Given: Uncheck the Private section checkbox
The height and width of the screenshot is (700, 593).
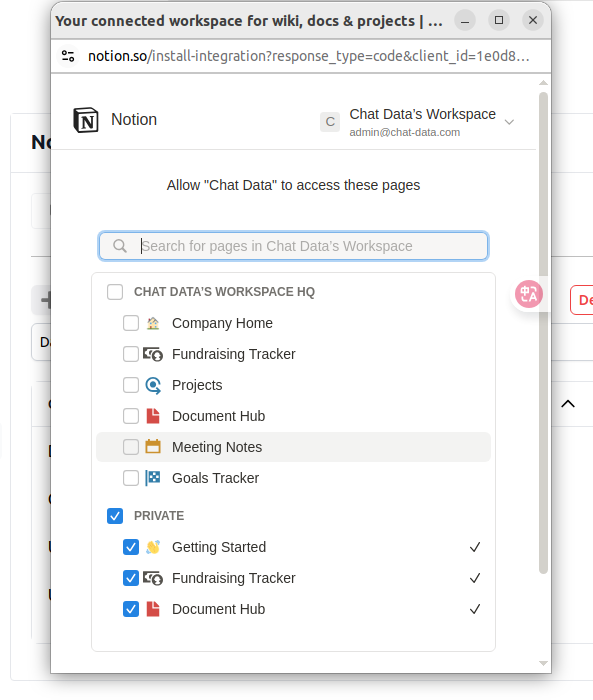Looking at the screenshot, I should click(115, 516).
